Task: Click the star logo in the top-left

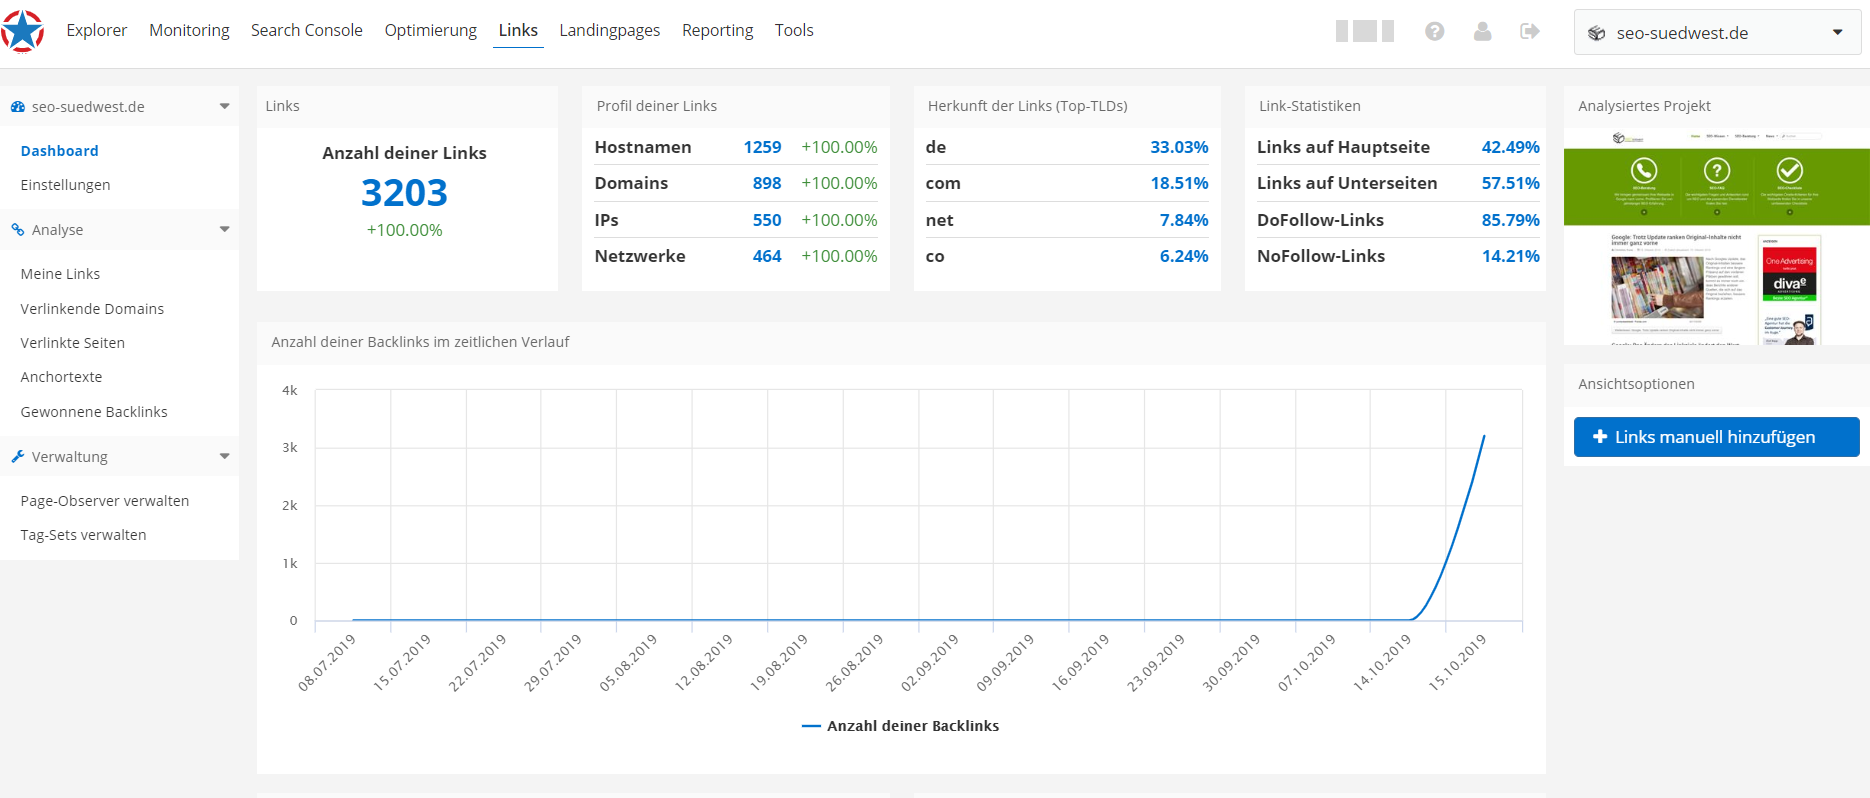Action: click(23, 31)
